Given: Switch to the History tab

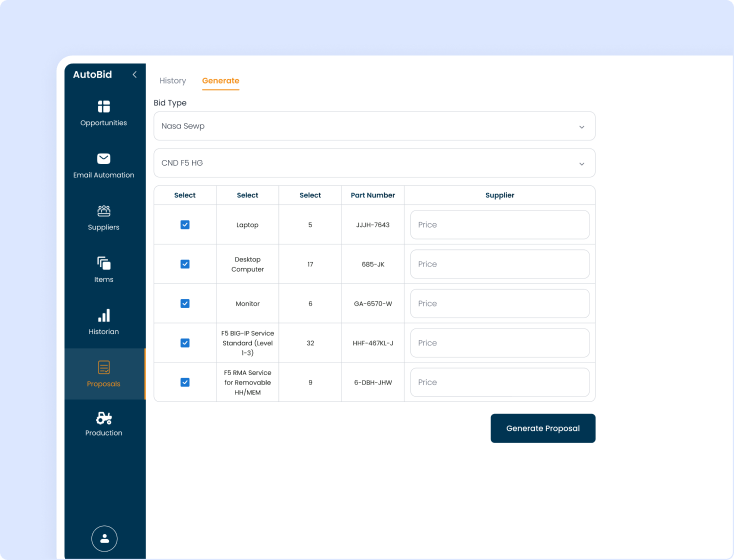Looking at the screenshot, I should [173, 81].
